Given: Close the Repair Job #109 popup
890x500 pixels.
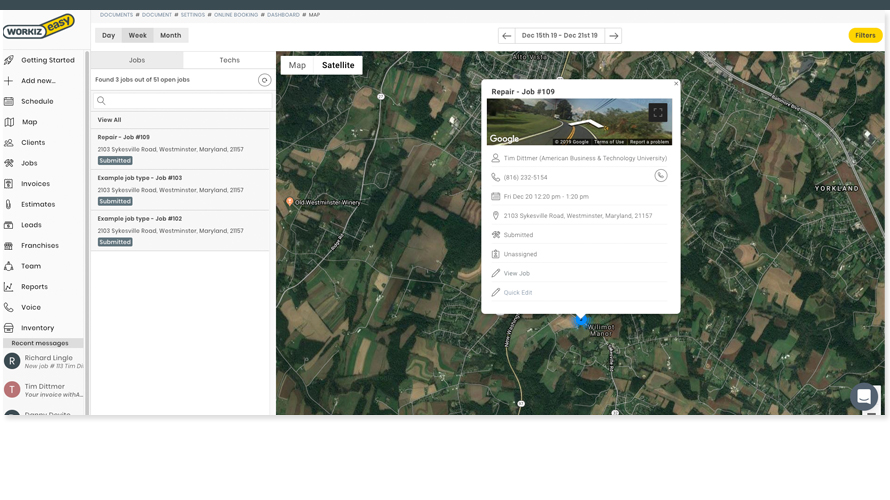Looking at the screenshot, I should tap(676, 84).
